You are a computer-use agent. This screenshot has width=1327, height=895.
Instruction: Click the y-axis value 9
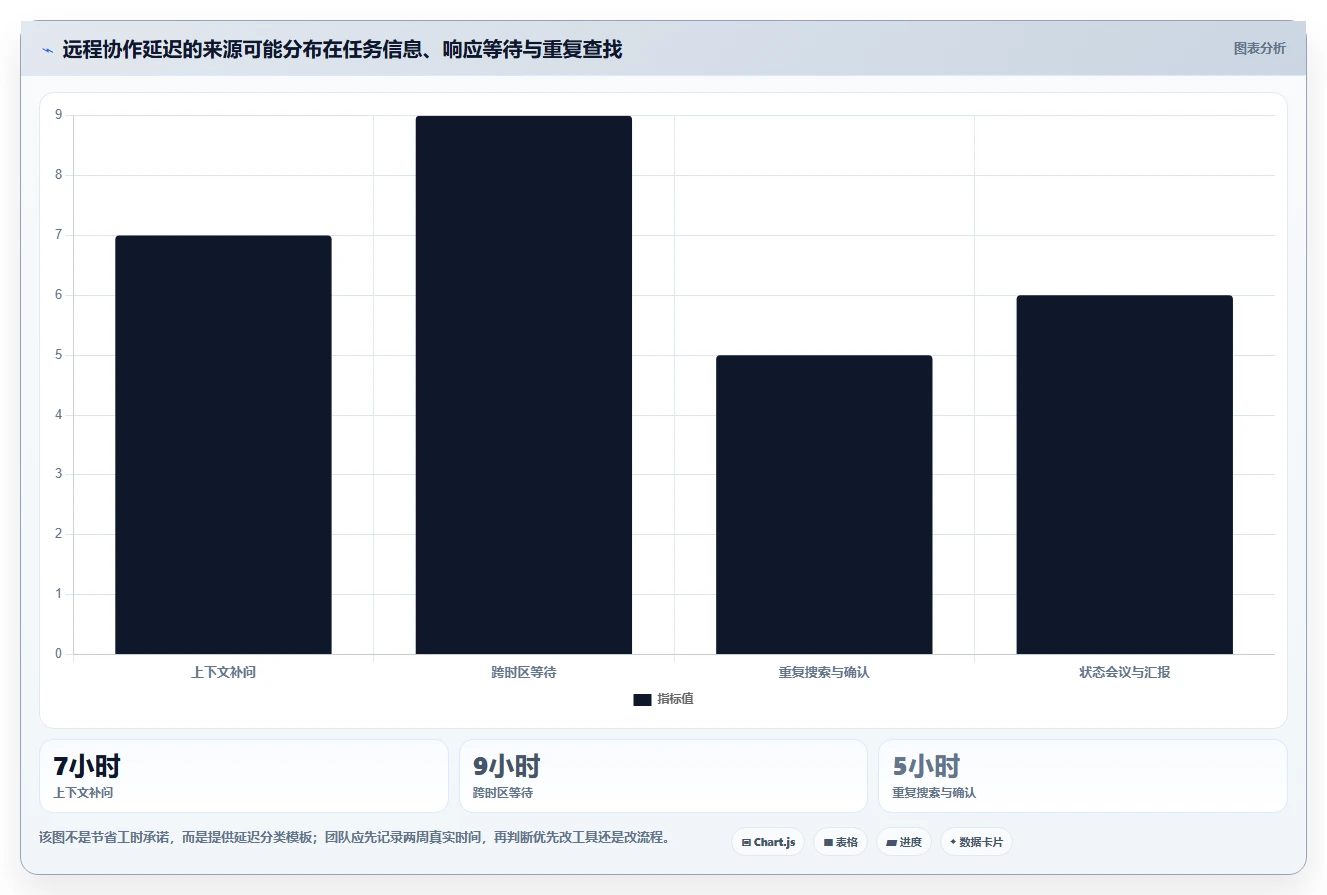58,115
